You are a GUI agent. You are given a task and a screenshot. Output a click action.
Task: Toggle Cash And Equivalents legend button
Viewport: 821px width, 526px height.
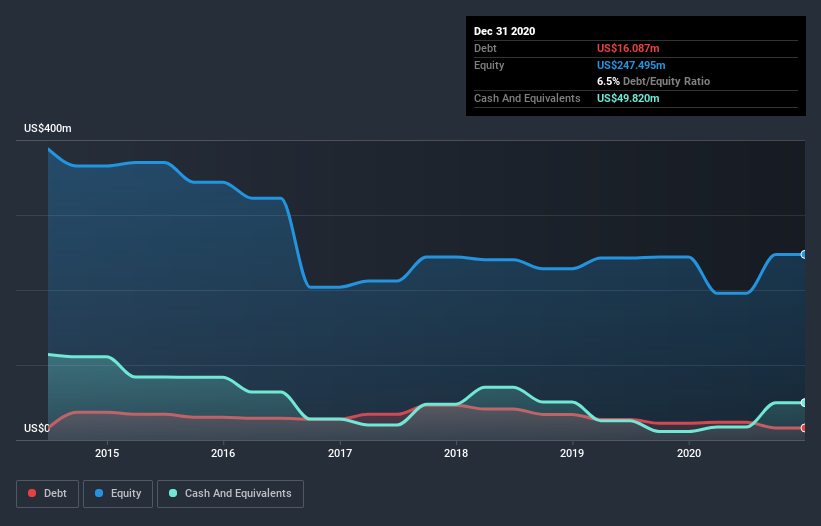(x=230, y=494)
